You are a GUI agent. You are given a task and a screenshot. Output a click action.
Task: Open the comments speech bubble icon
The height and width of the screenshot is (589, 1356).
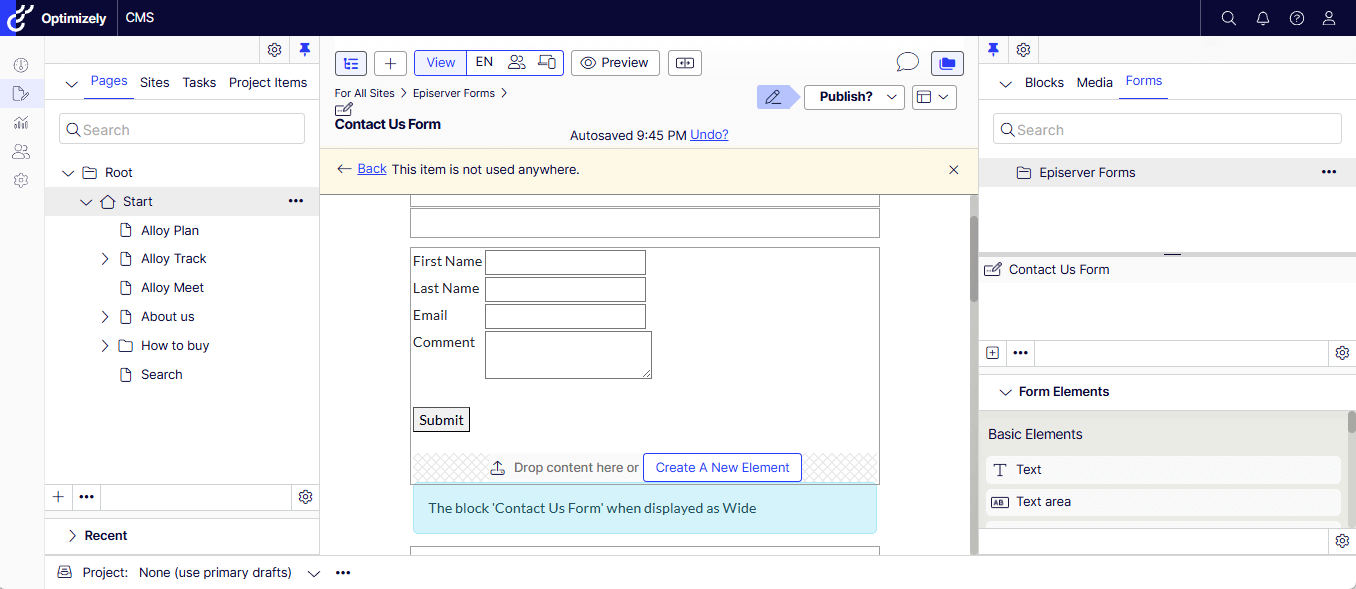tap(907, 63)
